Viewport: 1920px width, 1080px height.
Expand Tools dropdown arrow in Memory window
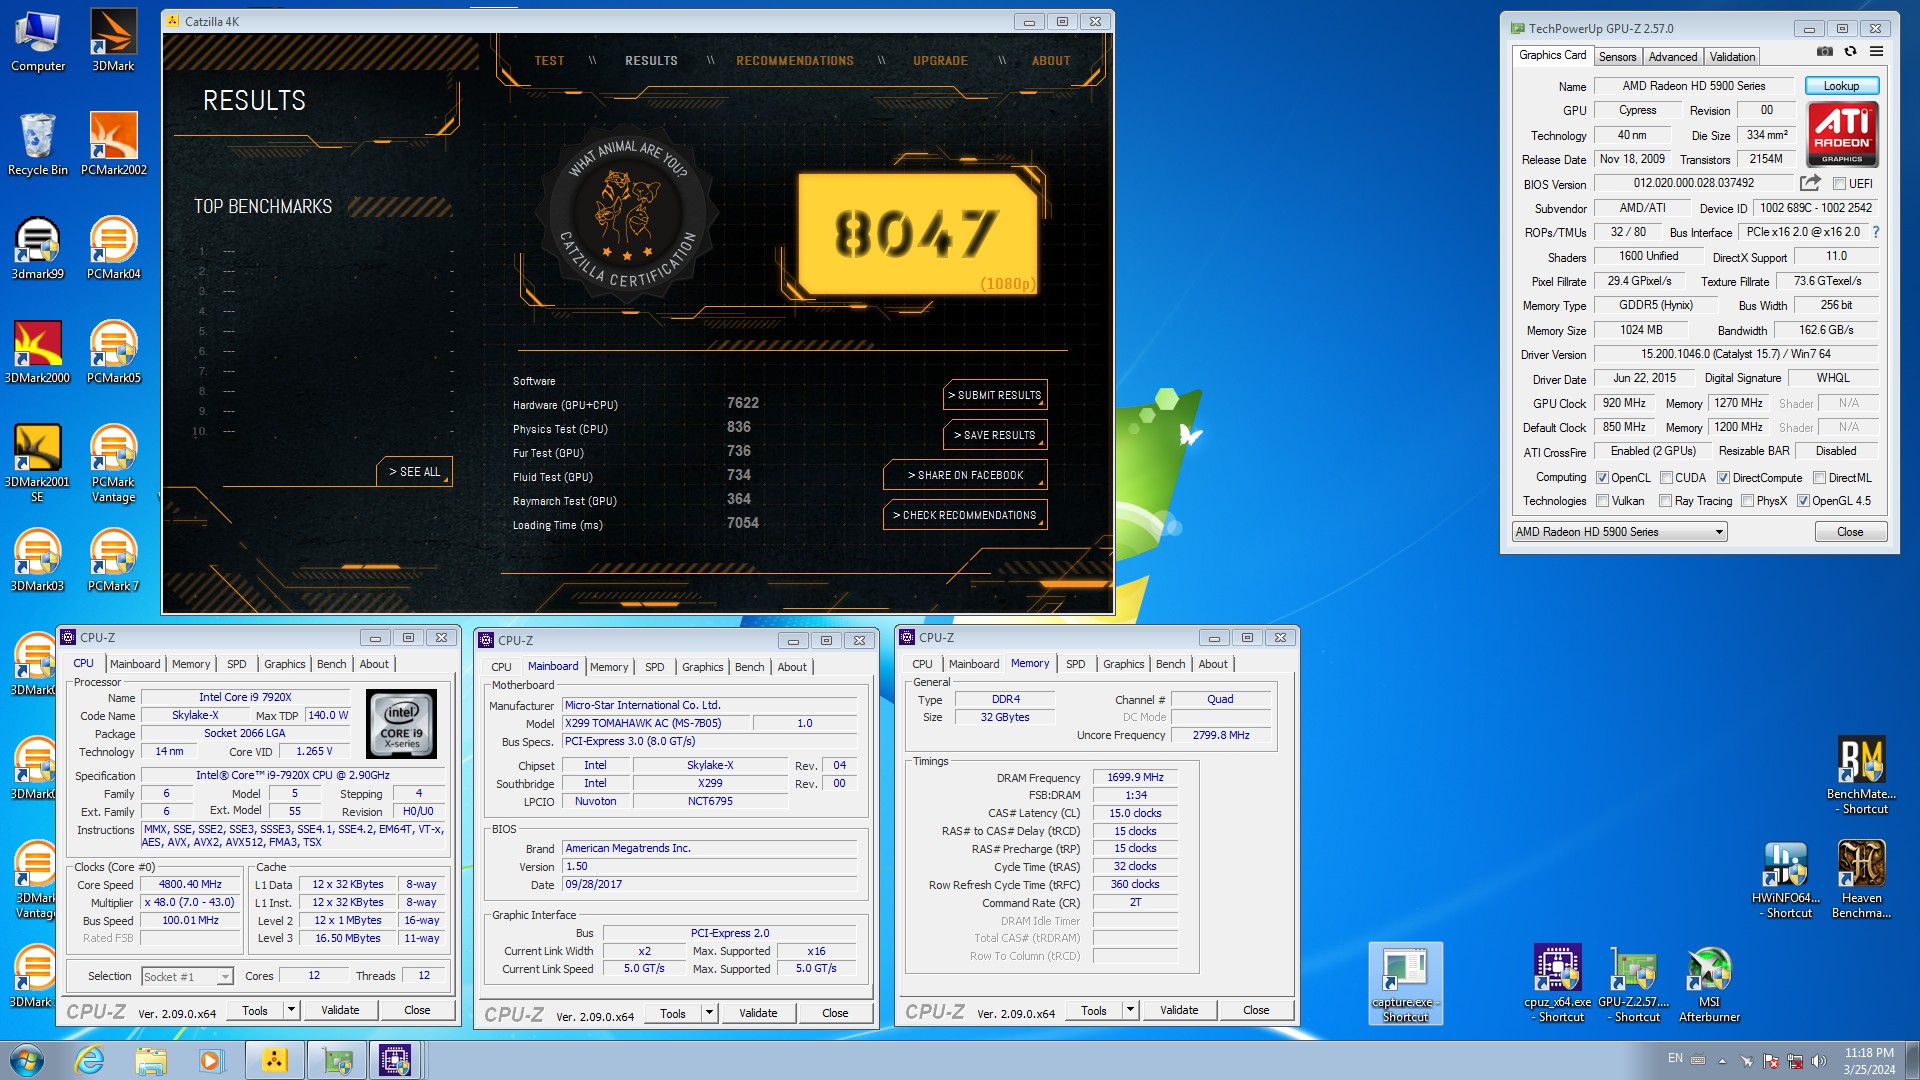[1130, 1010]
